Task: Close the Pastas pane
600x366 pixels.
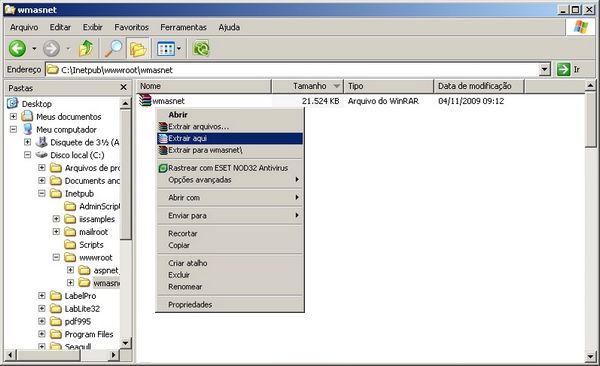Action: (x=123, y=88)
